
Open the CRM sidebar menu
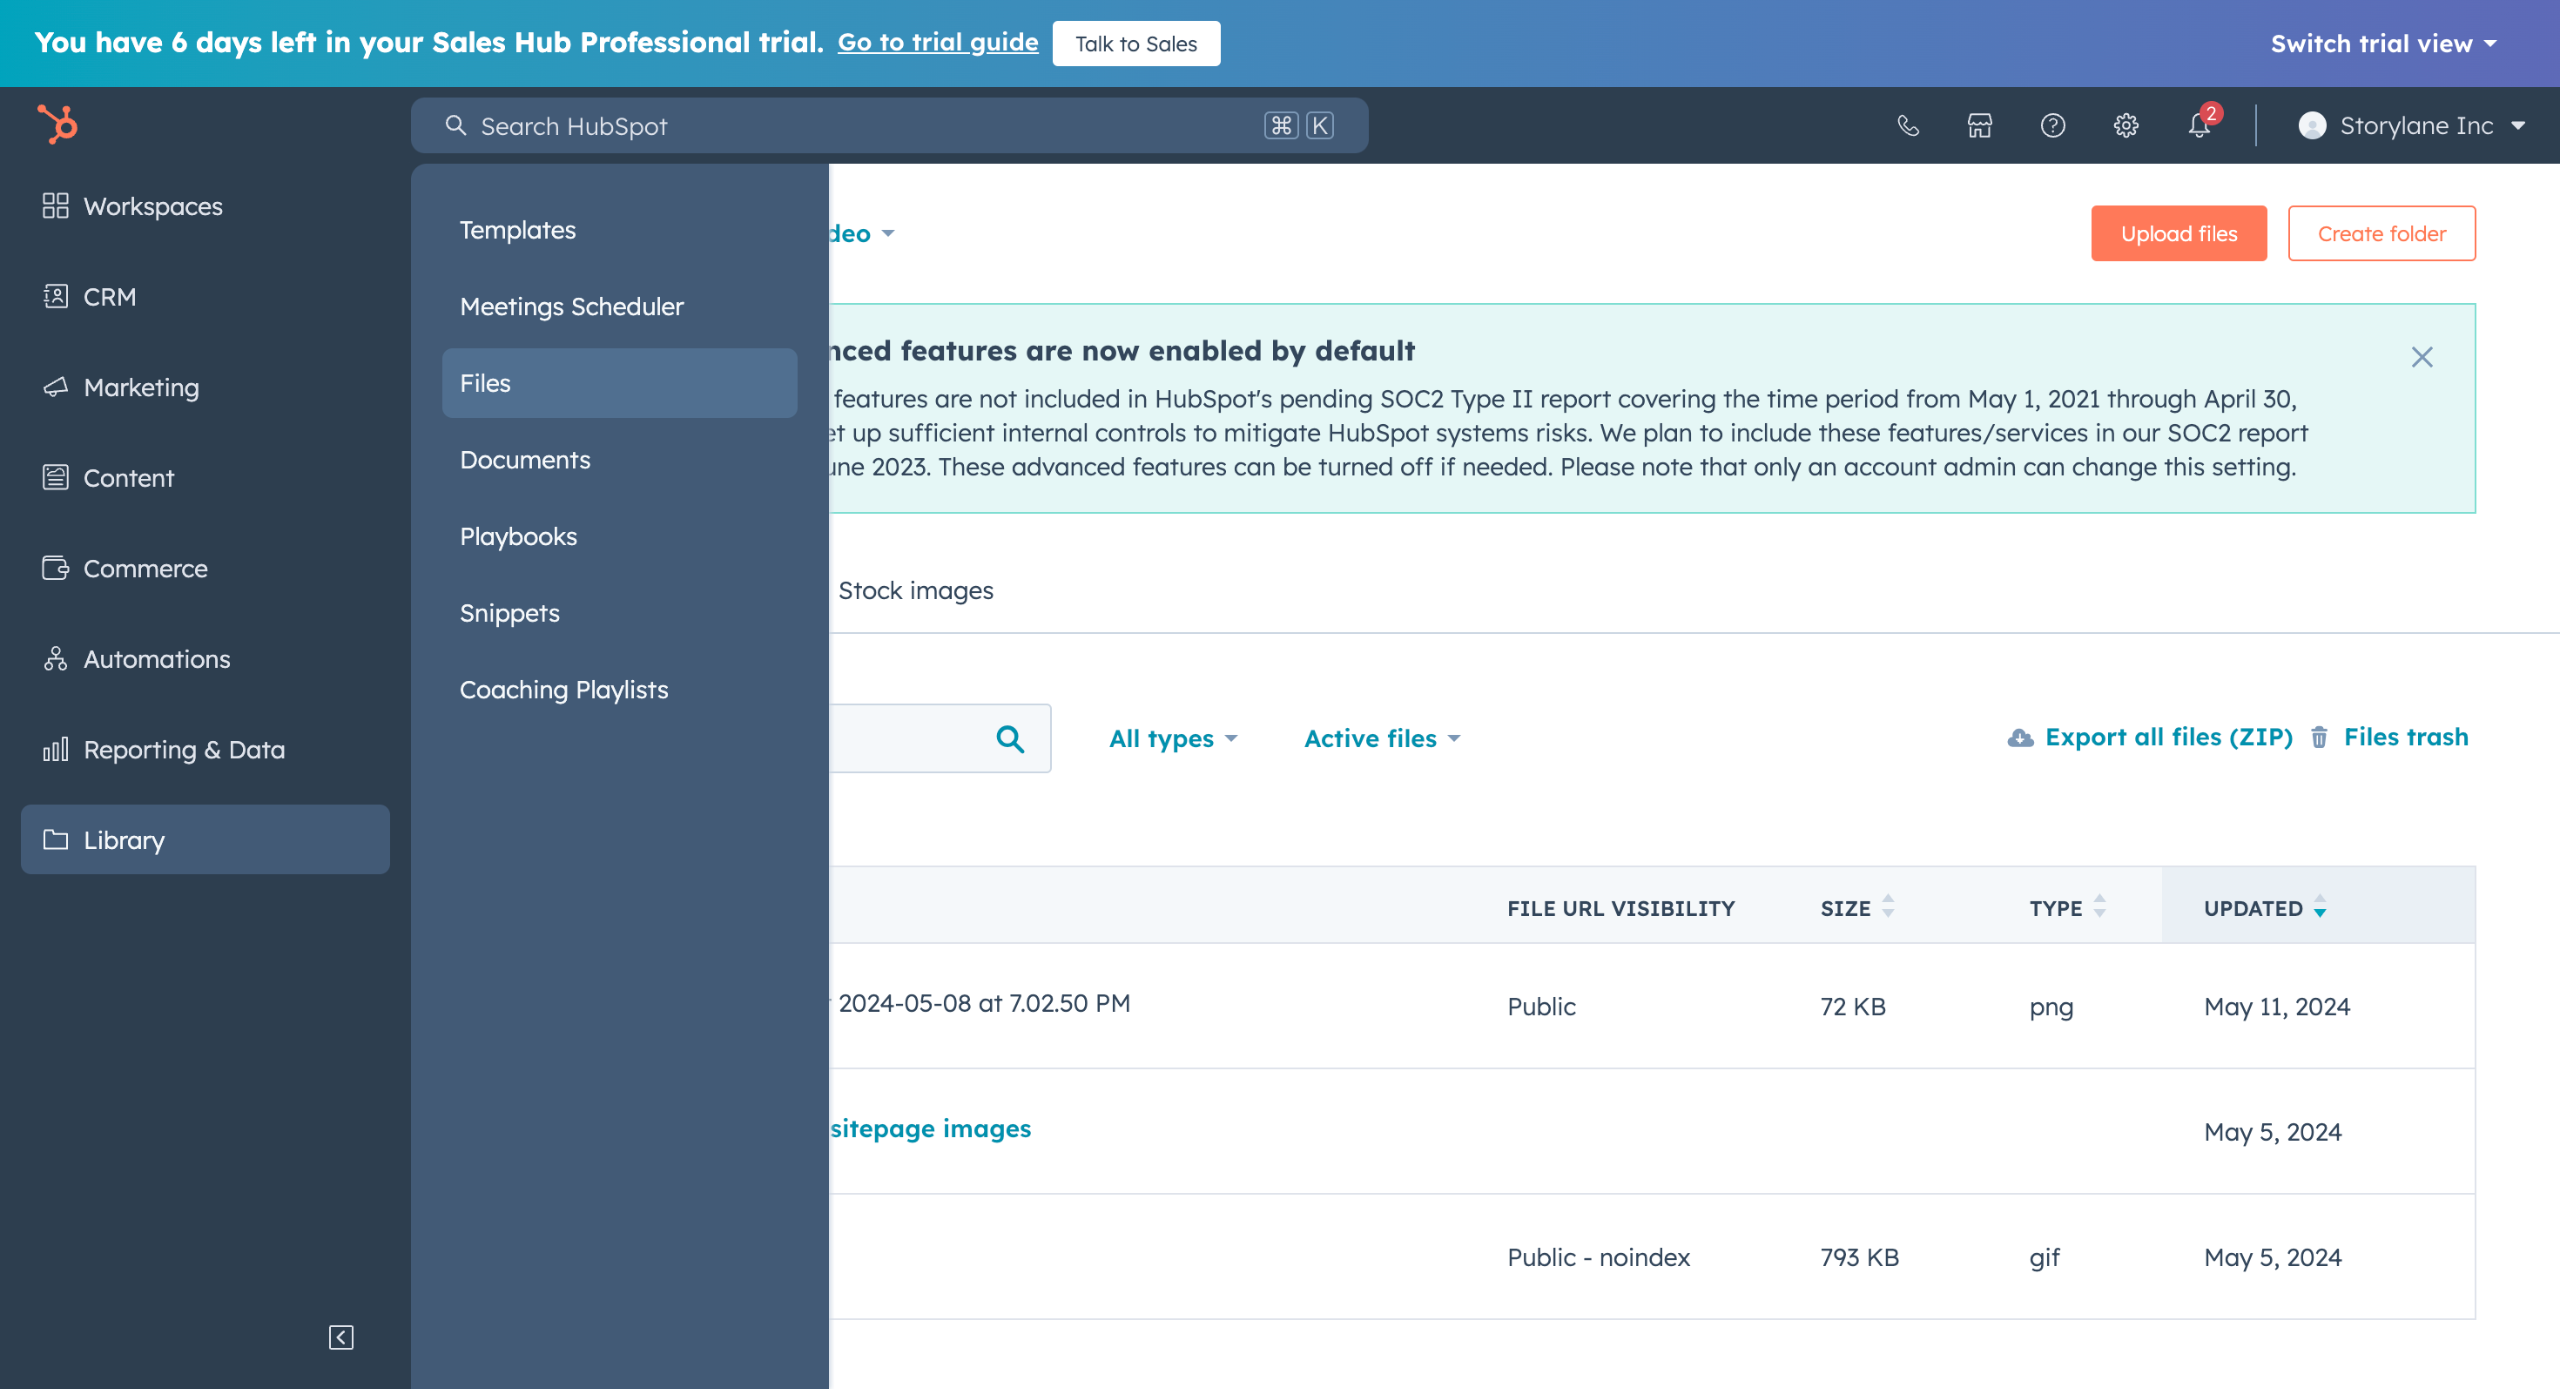tap(205, 297)
